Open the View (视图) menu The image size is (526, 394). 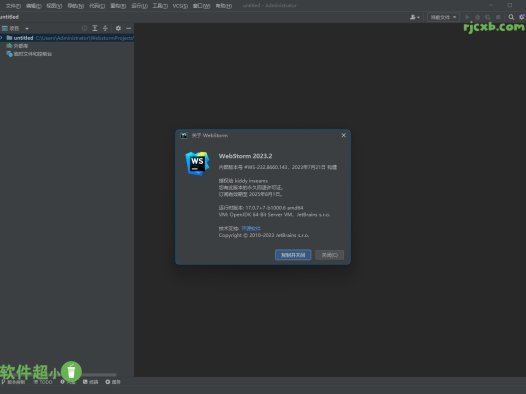54,6
